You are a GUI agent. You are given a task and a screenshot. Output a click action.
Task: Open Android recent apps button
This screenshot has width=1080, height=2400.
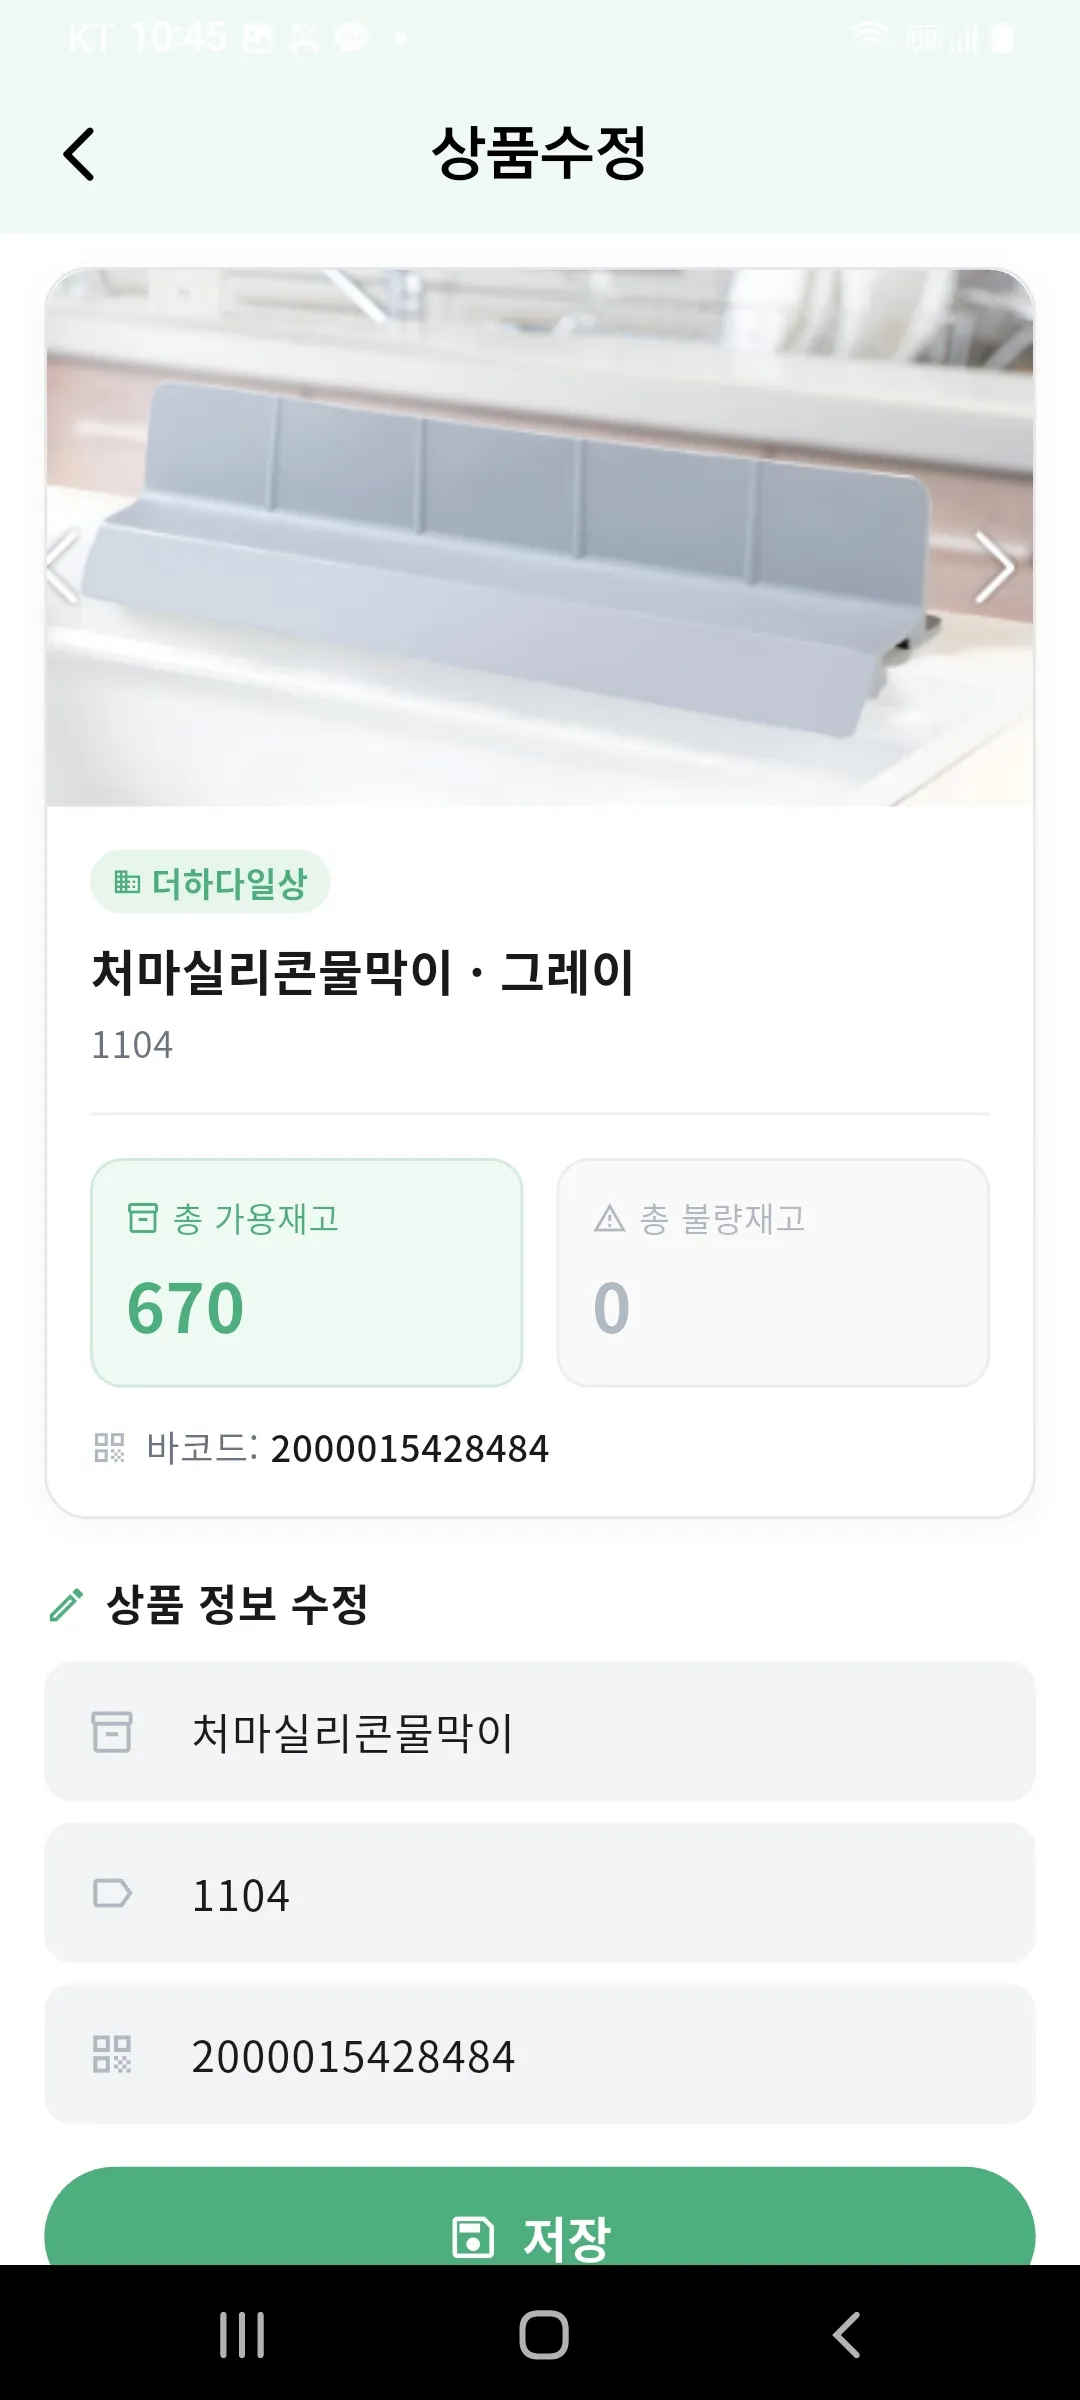(242, 2335)
